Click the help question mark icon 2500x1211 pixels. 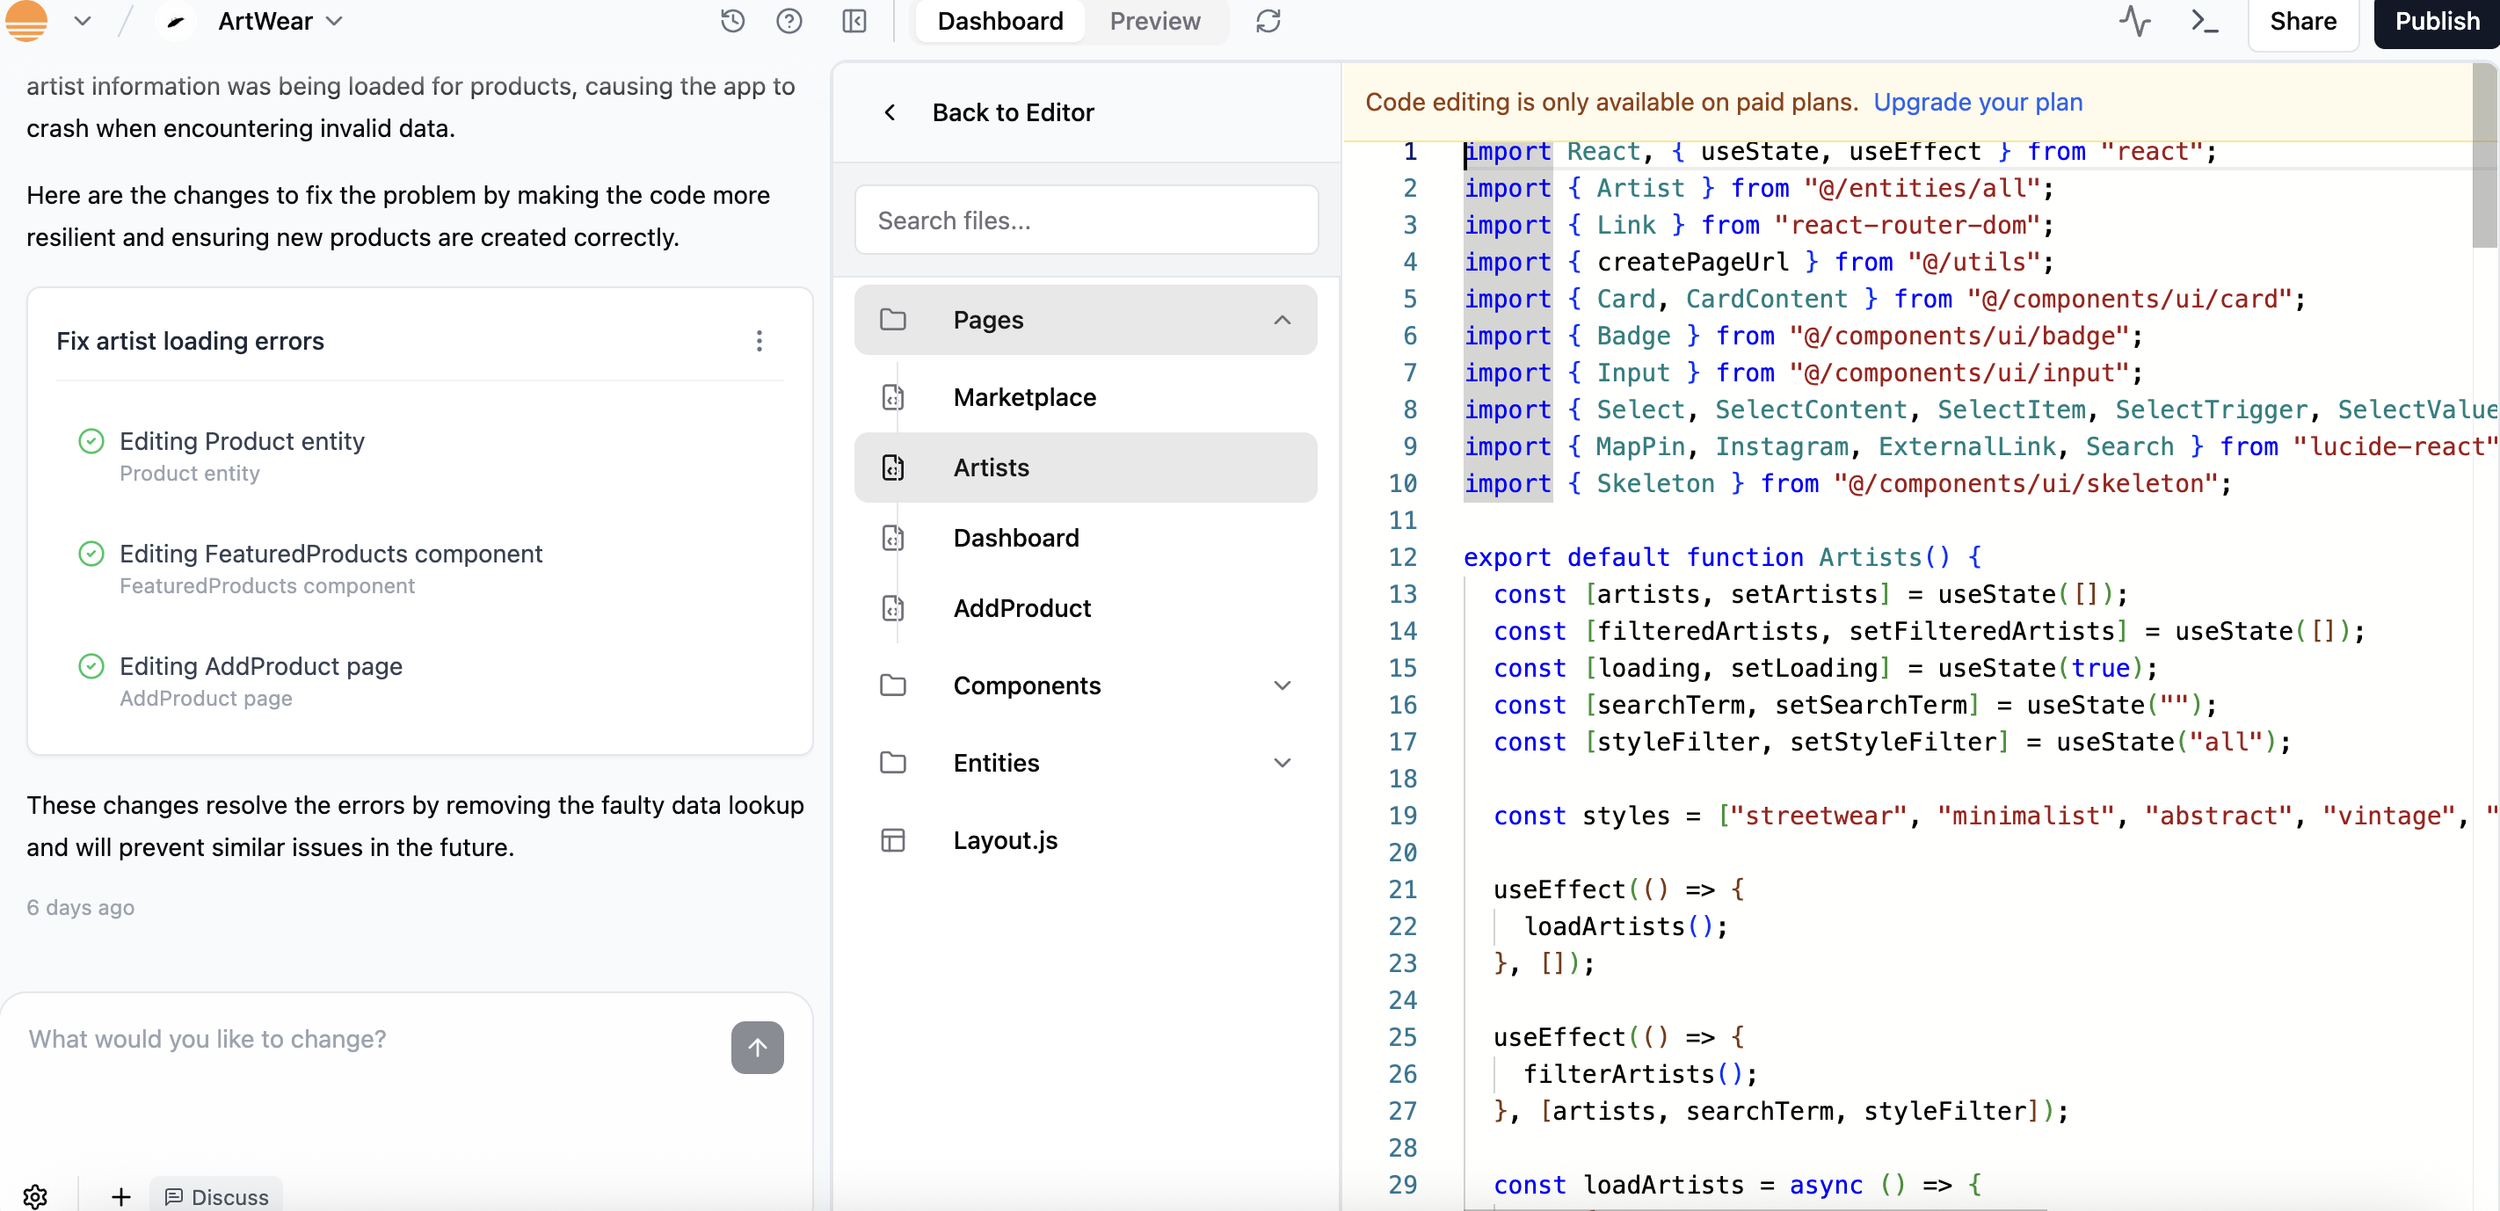coord(789,21)
